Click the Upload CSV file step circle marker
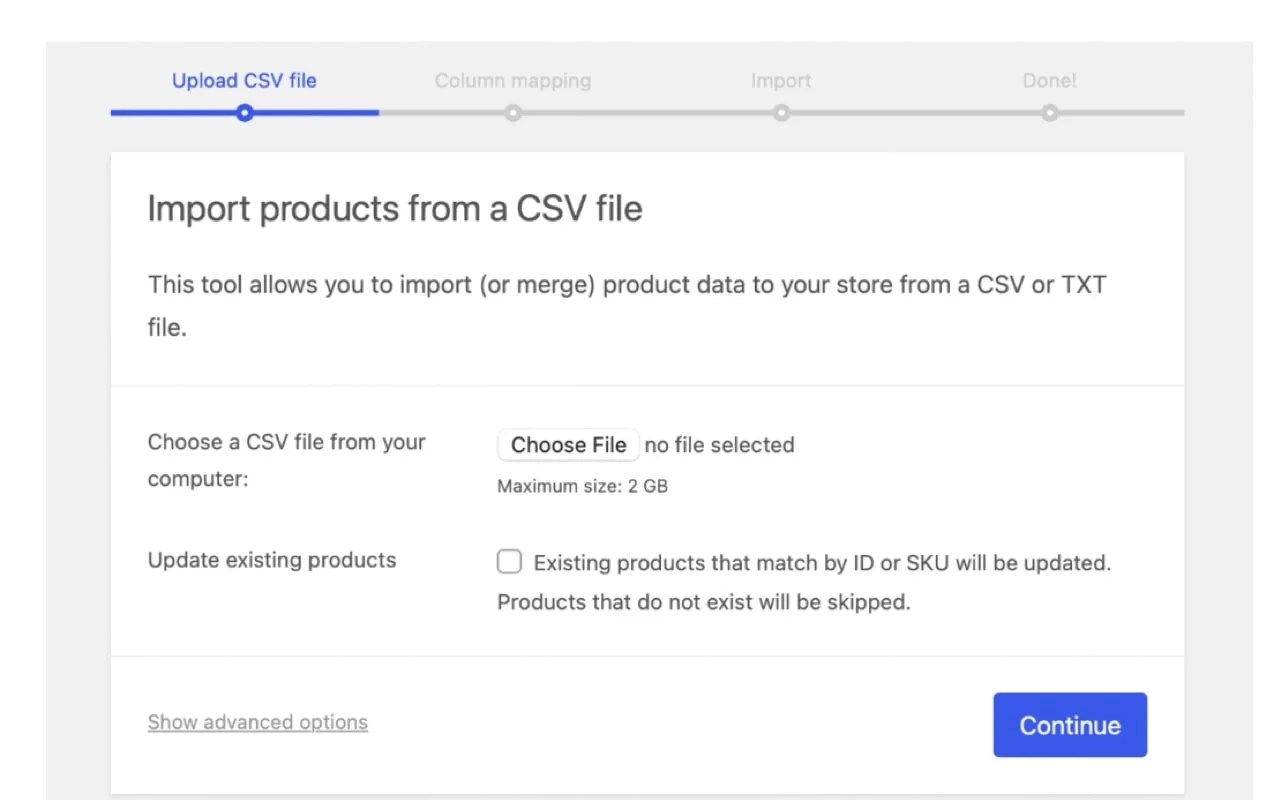 [x=244, y=113]
